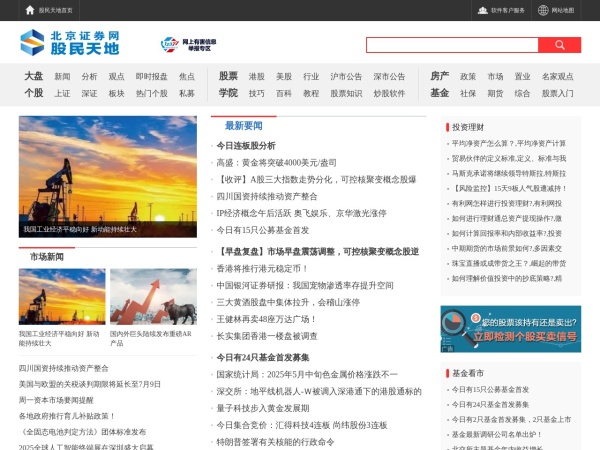Open the small oil pump thumbnail under 市场新闻
Screen dimensions: 600x450
(x=62, y=297)
